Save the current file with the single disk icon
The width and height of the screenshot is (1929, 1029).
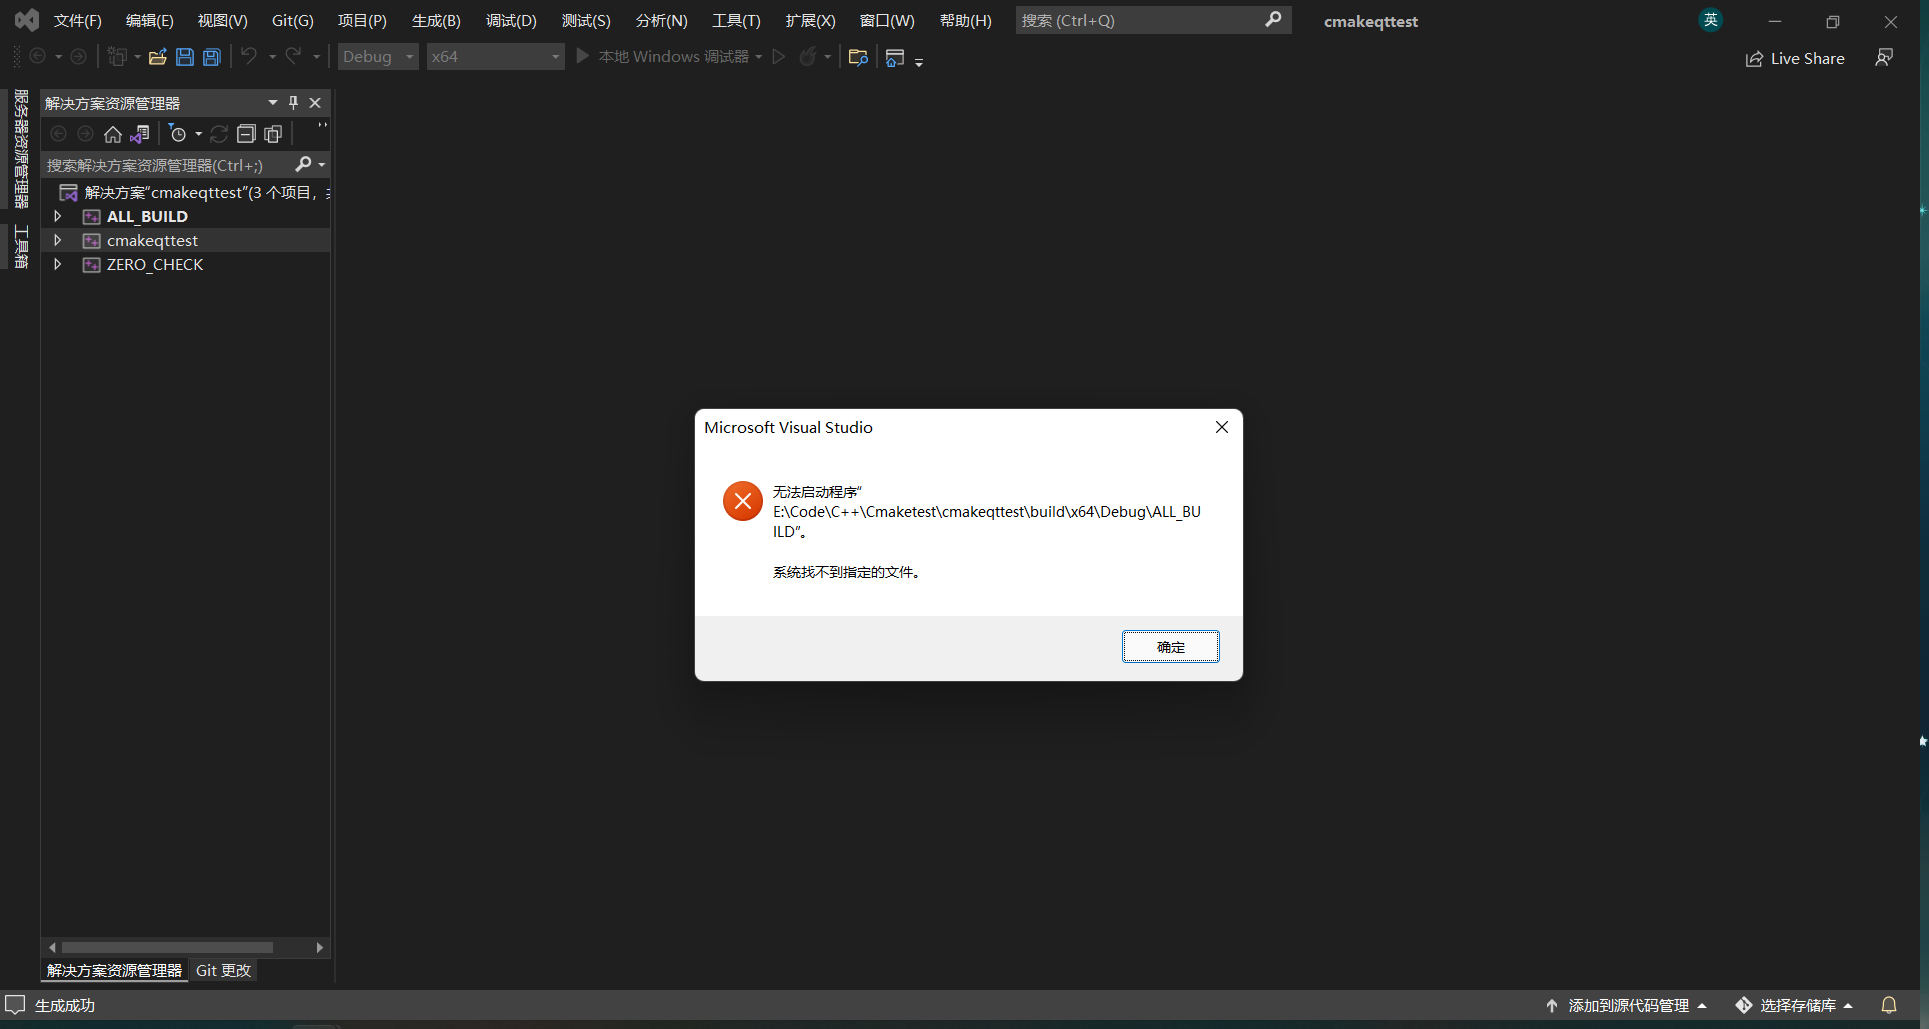[185, 57]
